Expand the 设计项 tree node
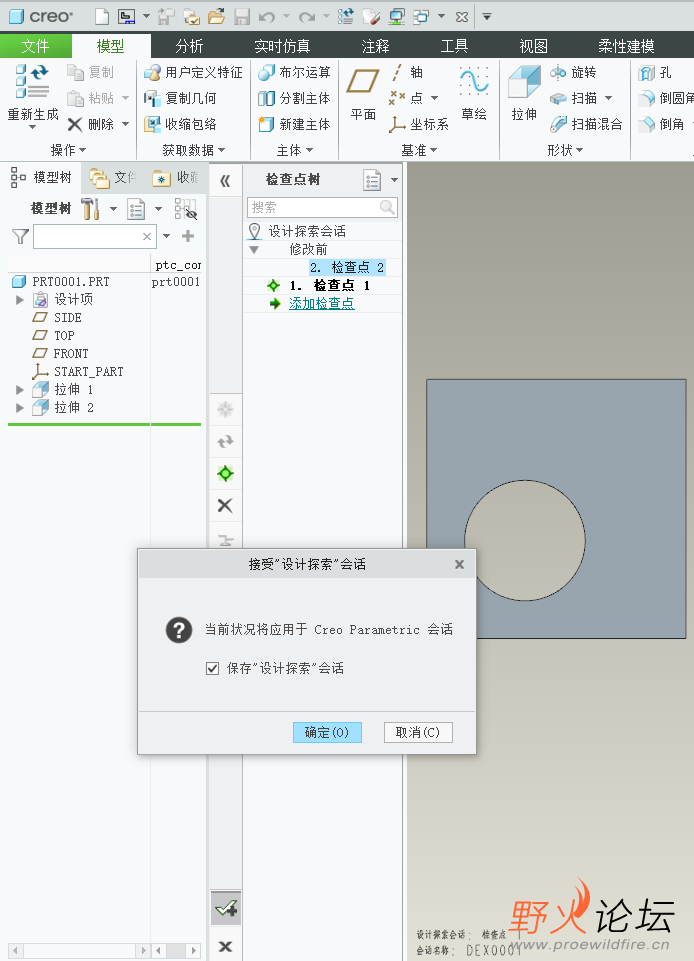The width and height of the screenshot is (694, 961). coord(20,300)
